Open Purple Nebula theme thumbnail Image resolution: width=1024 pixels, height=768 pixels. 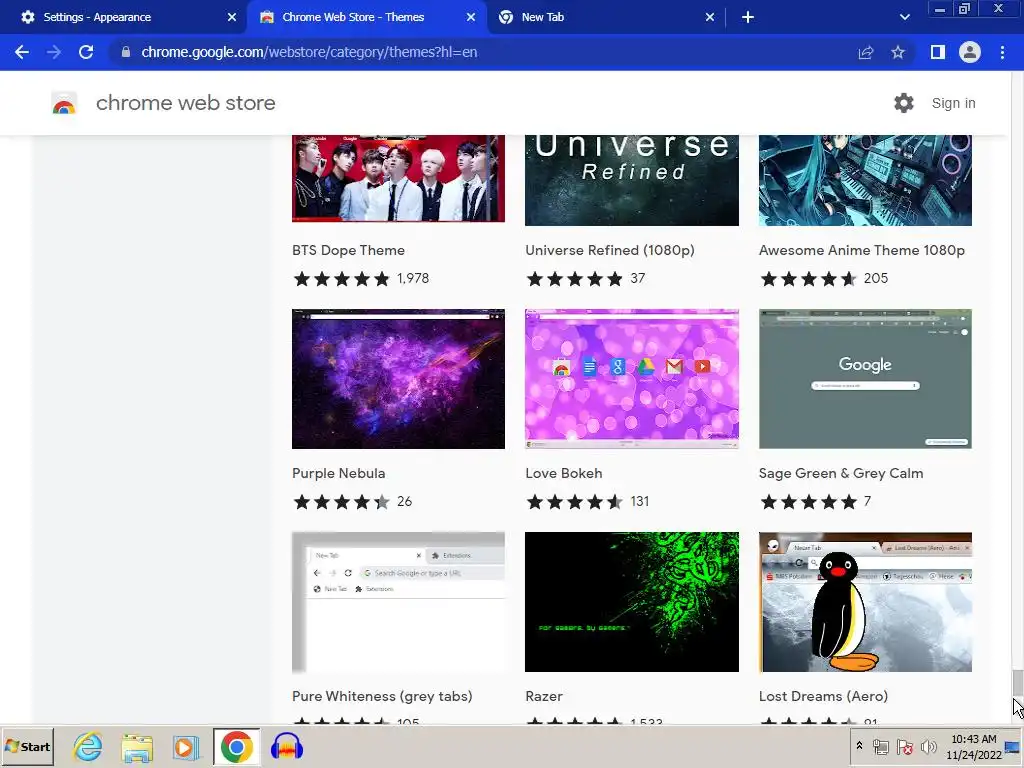click(x=398, y=379)
